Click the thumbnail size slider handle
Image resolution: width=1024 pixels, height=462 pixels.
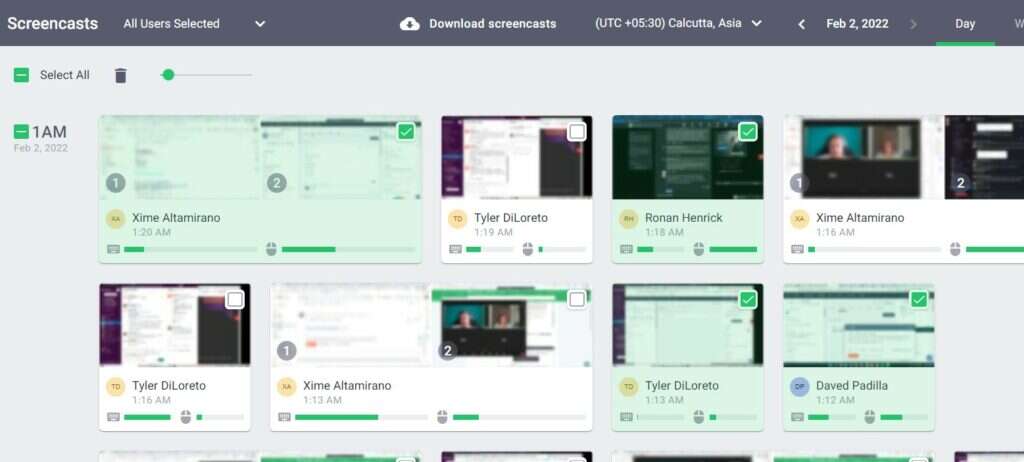[x=168, y=75]
